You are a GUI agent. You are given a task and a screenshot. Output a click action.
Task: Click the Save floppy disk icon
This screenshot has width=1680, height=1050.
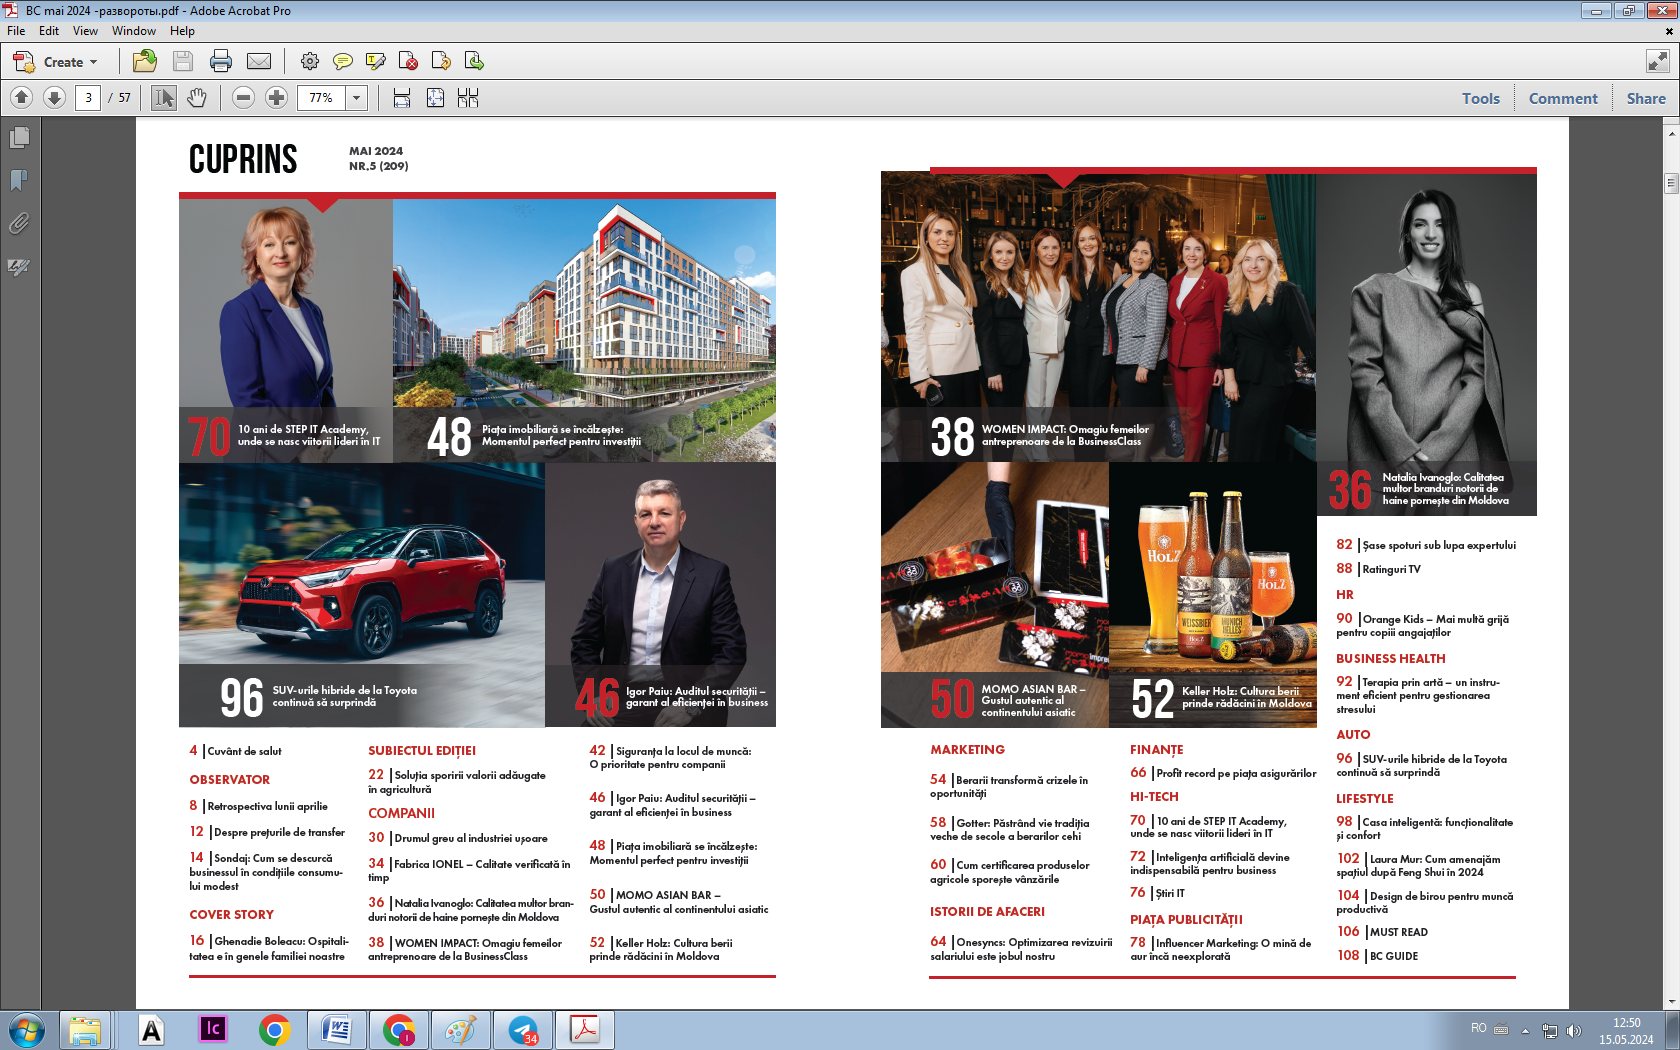[x=183, y=62]
